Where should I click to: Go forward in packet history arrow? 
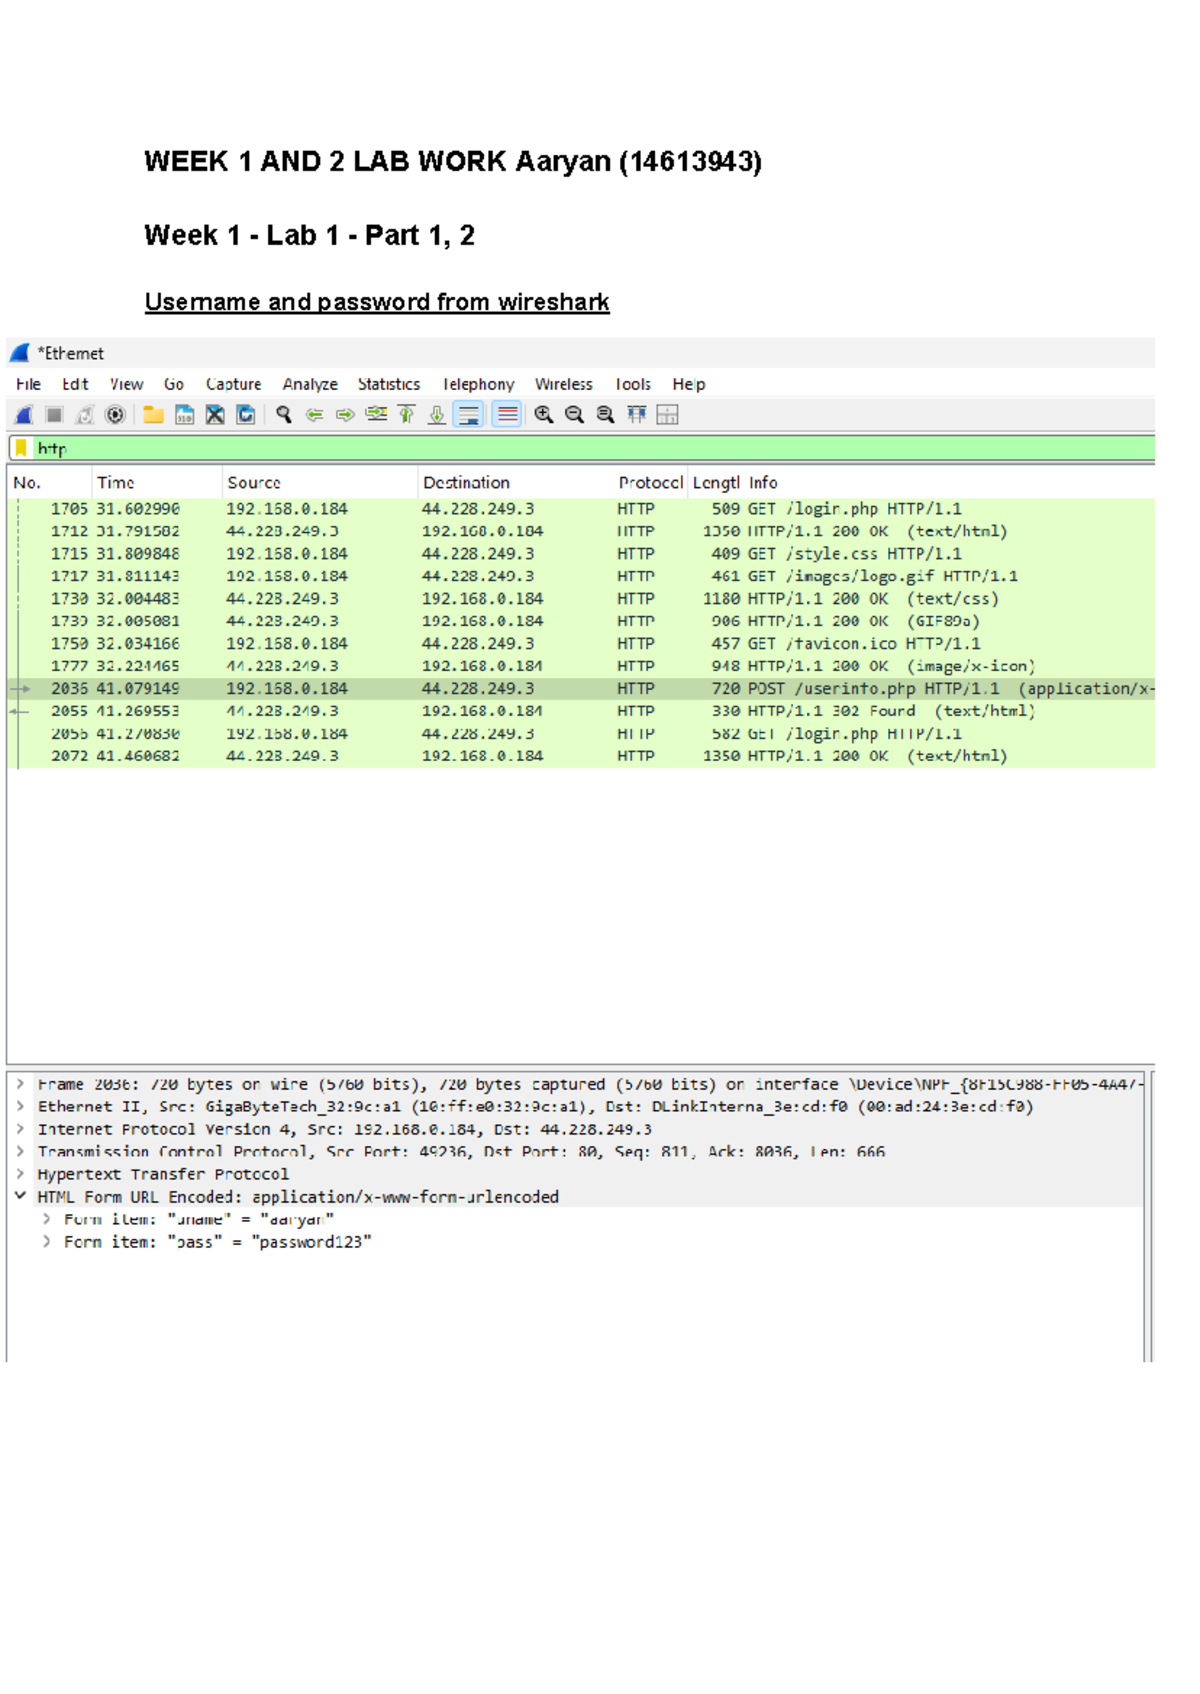(x=345, y=415)
